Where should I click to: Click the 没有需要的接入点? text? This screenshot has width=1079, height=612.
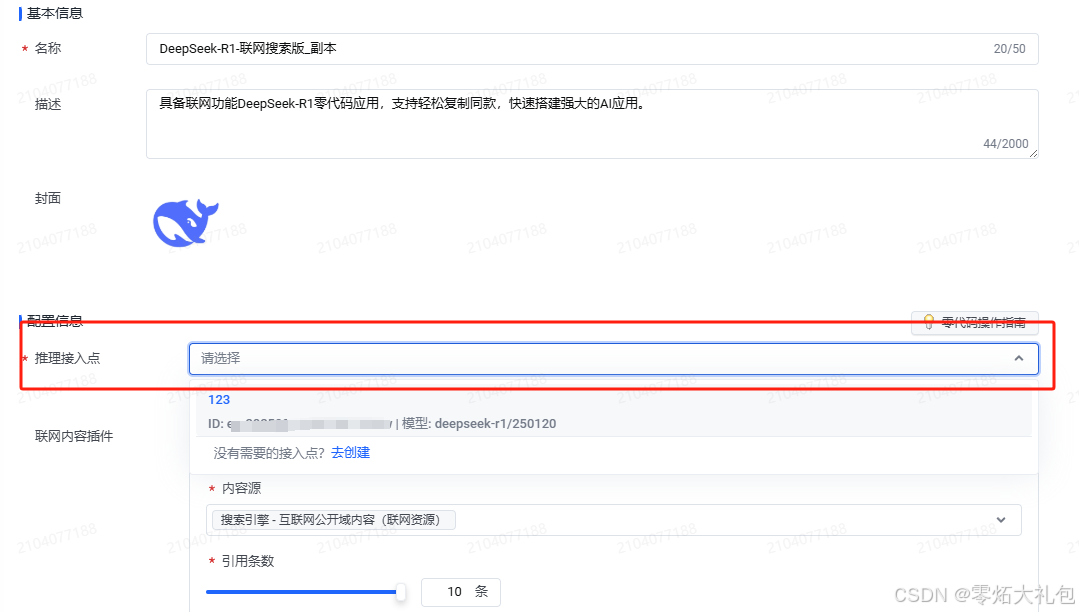click(269, 453)
